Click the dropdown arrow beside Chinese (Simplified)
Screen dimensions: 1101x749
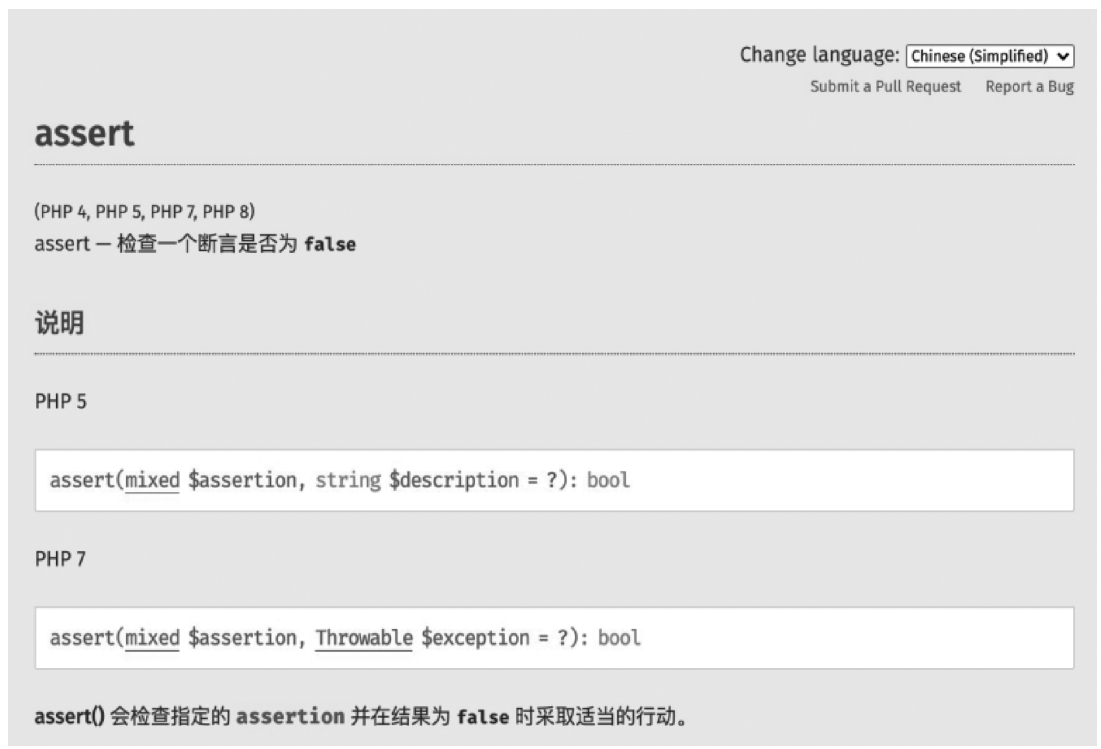(1063, 56)
